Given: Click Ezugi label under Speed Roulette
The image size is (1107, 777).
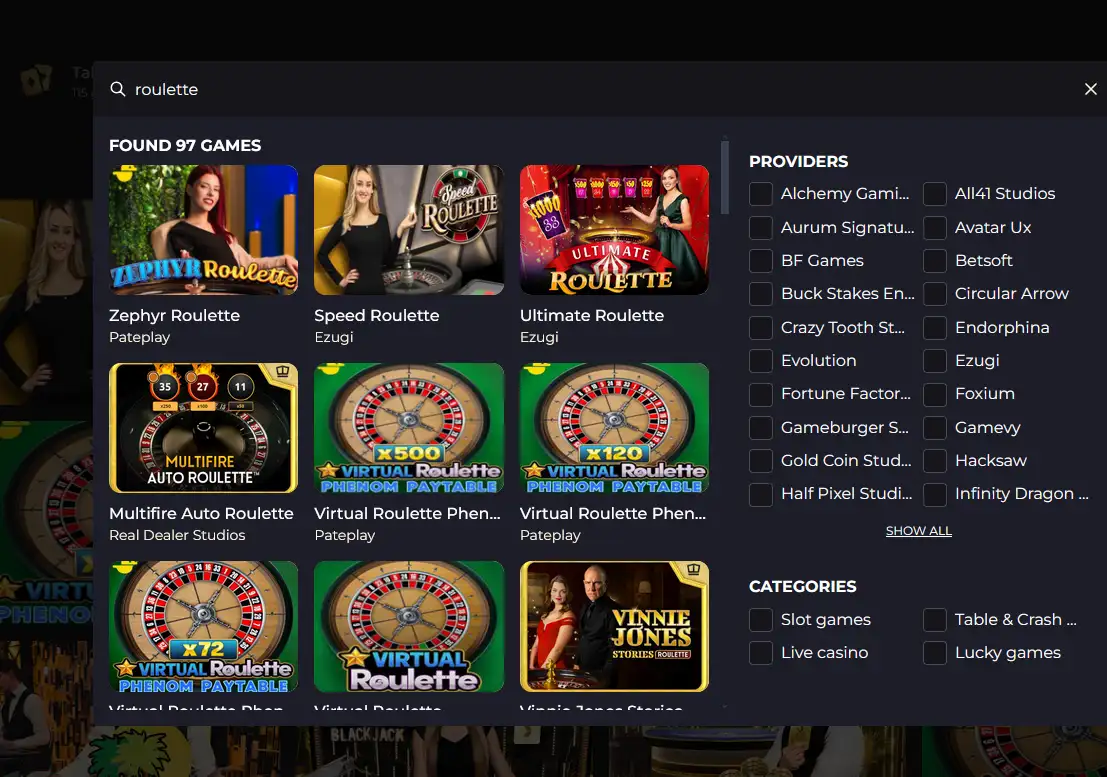Looking at the screenshot, I should [x=334, y=337].
